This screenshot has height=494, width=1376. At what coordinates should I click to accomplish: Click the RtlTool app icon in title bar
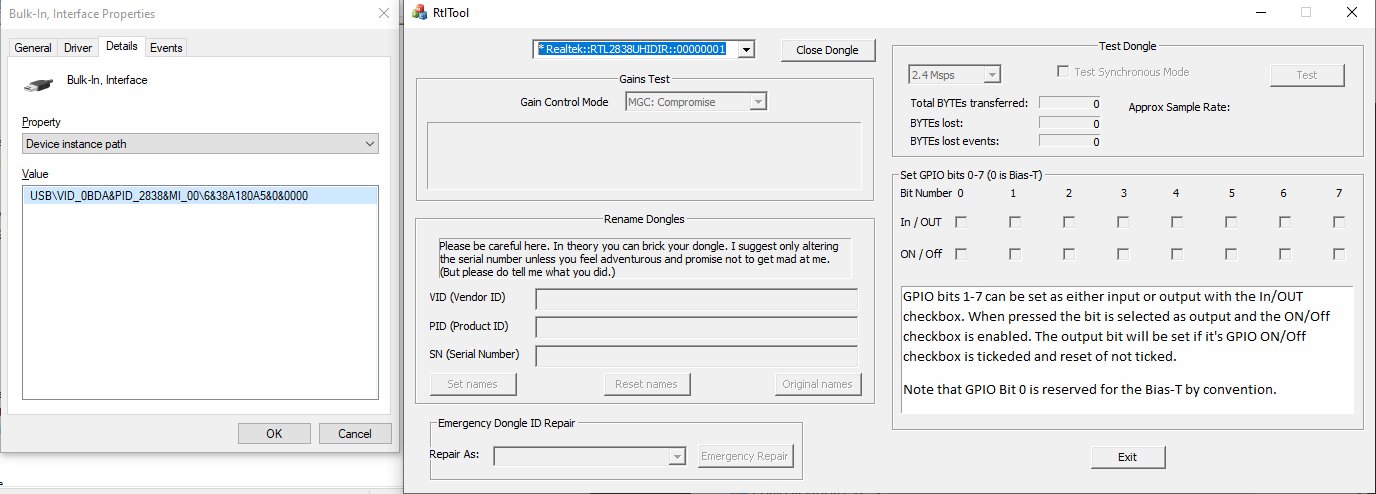[x=420, y=13]
